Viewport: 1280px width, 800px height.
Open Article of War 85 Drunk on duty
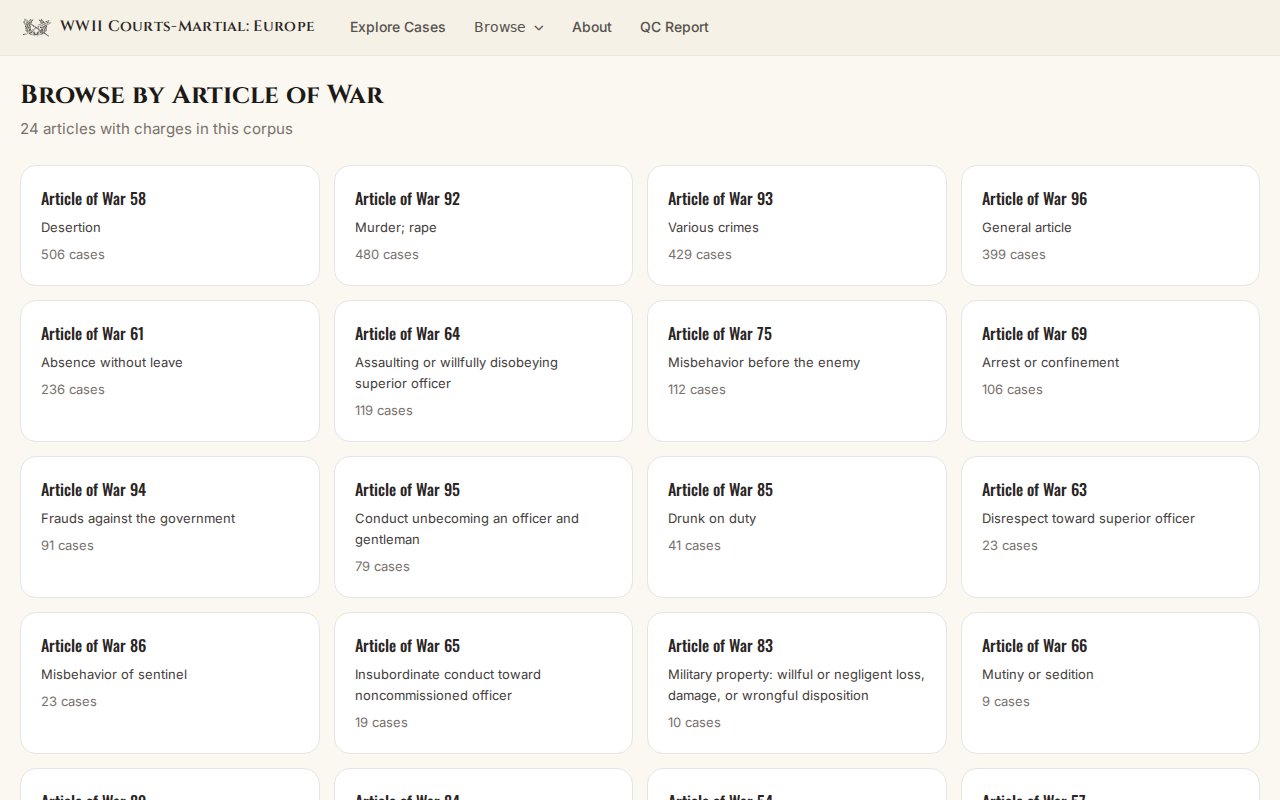797,527
